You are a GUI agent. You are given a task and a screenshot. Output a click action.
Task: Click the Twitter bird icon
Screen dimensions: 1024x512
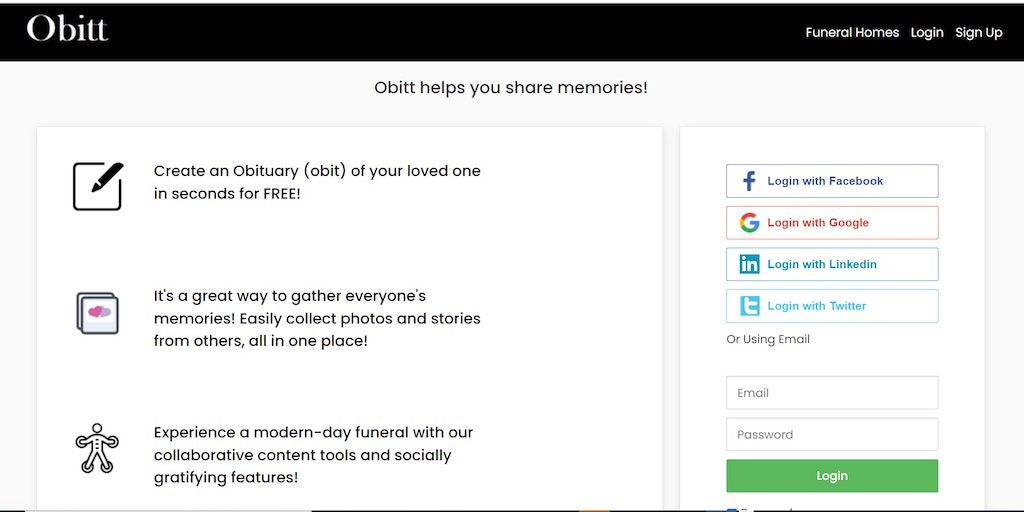tap(749, 306)
